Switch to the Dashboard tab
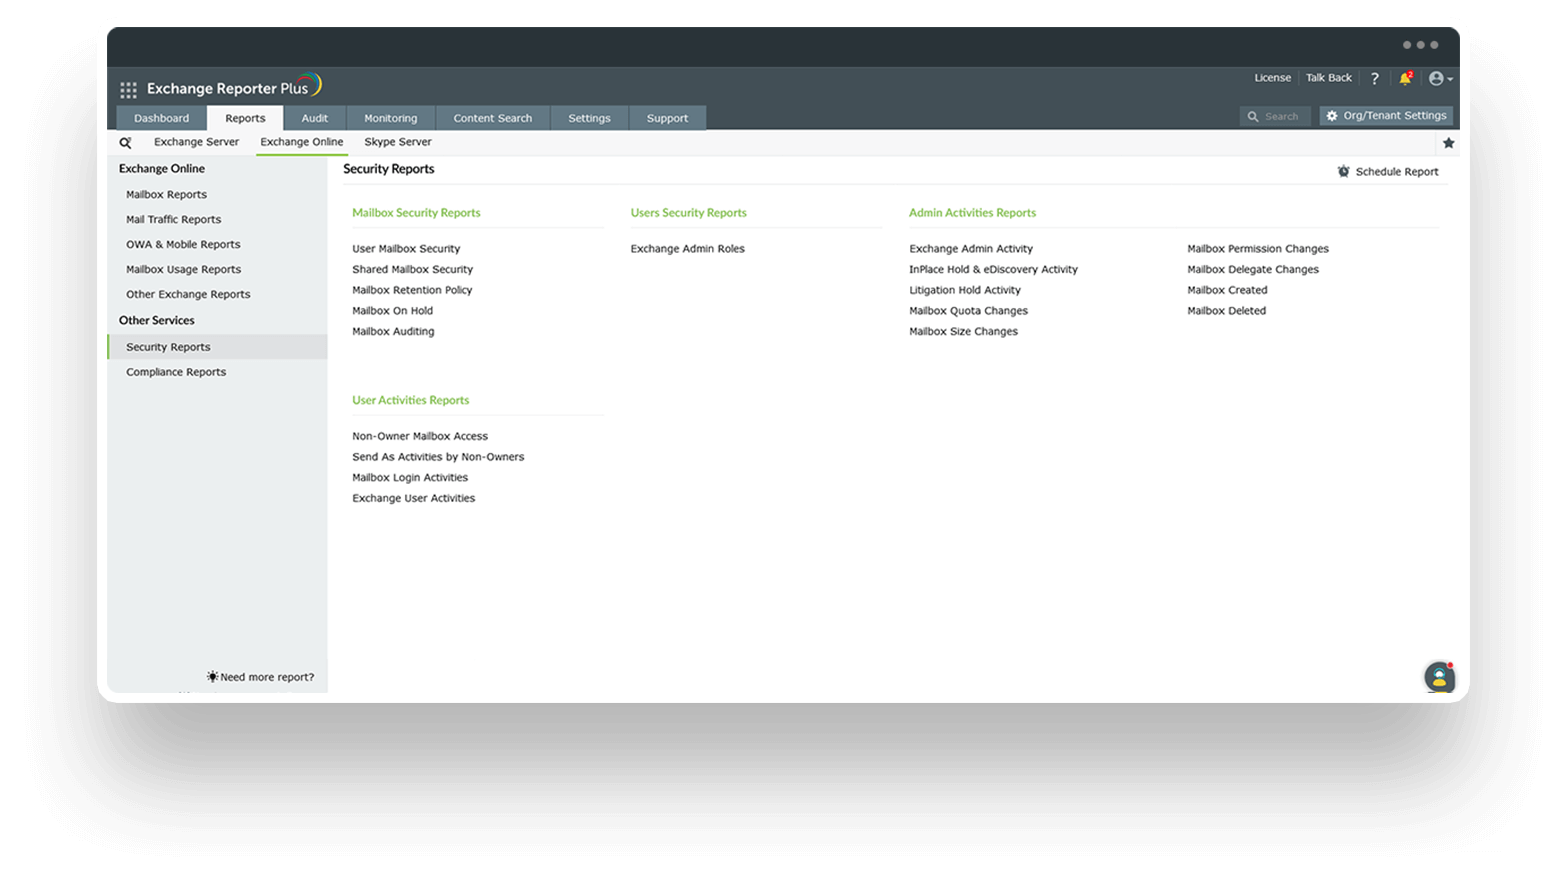Image resolution: width=1568 pixels, height=881 pixels. (x=162, y=118)
